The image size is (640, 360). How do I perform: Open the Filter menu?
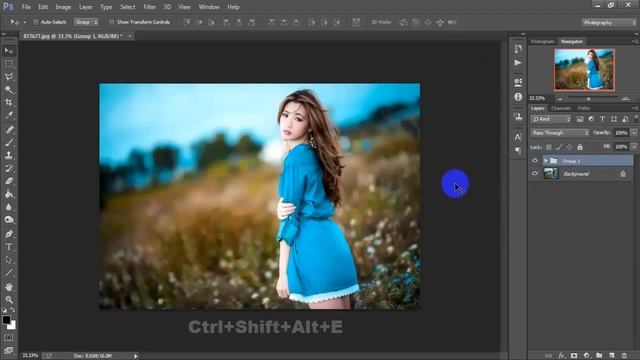pos(149,7)
